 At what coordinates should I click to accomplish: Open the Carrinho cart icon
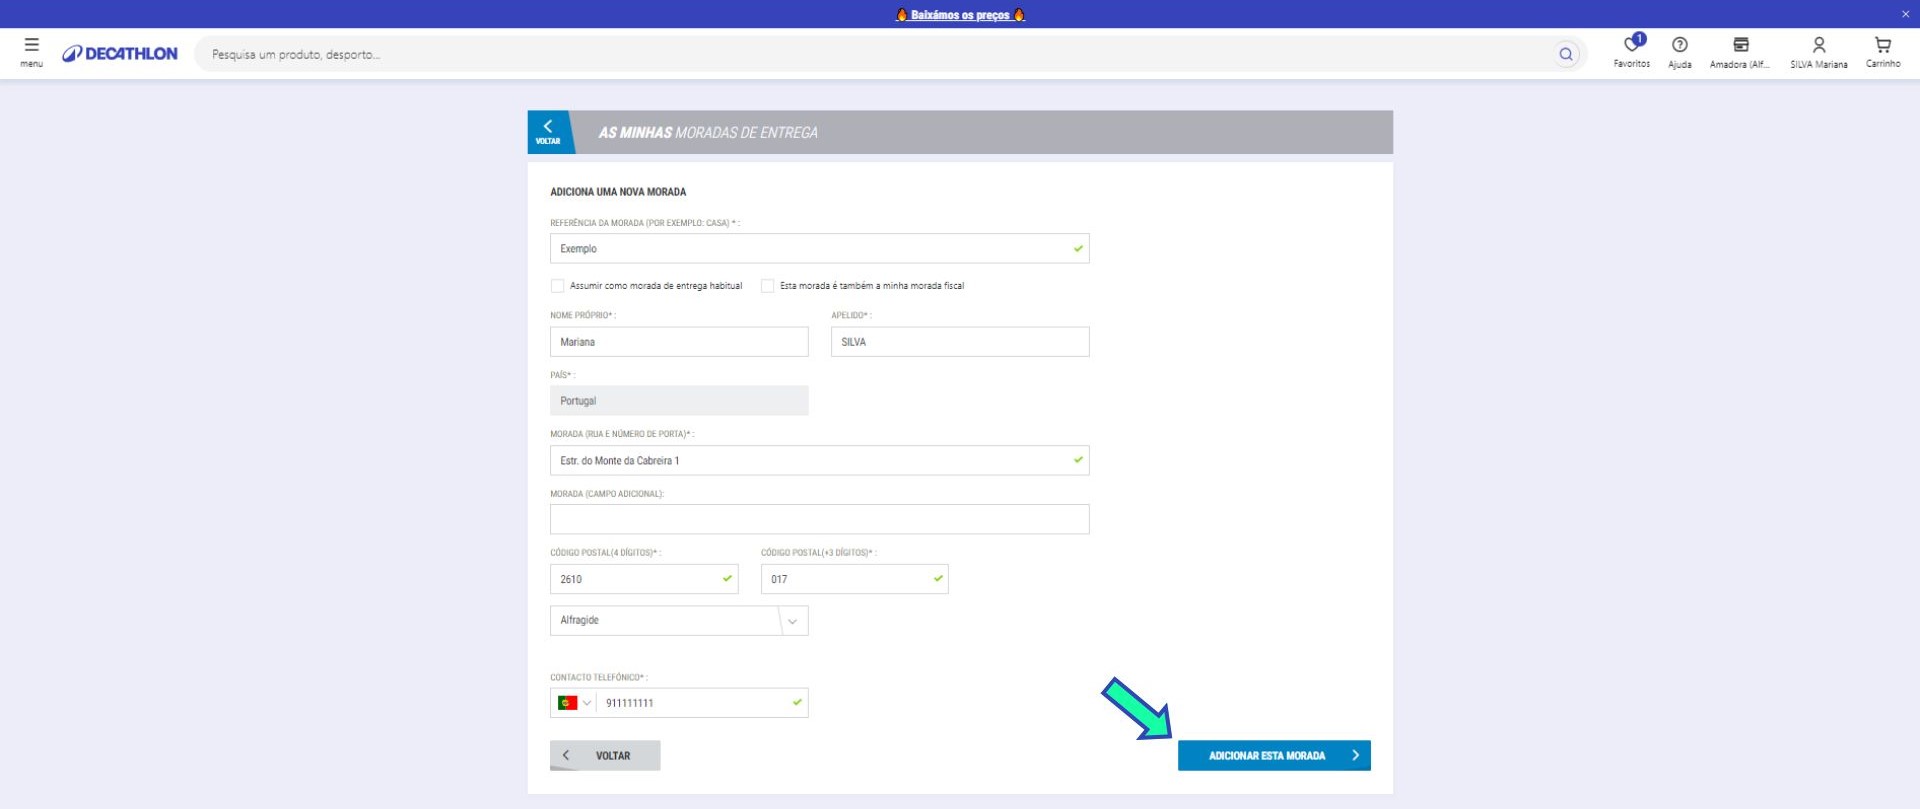[x=1882, y=47]
